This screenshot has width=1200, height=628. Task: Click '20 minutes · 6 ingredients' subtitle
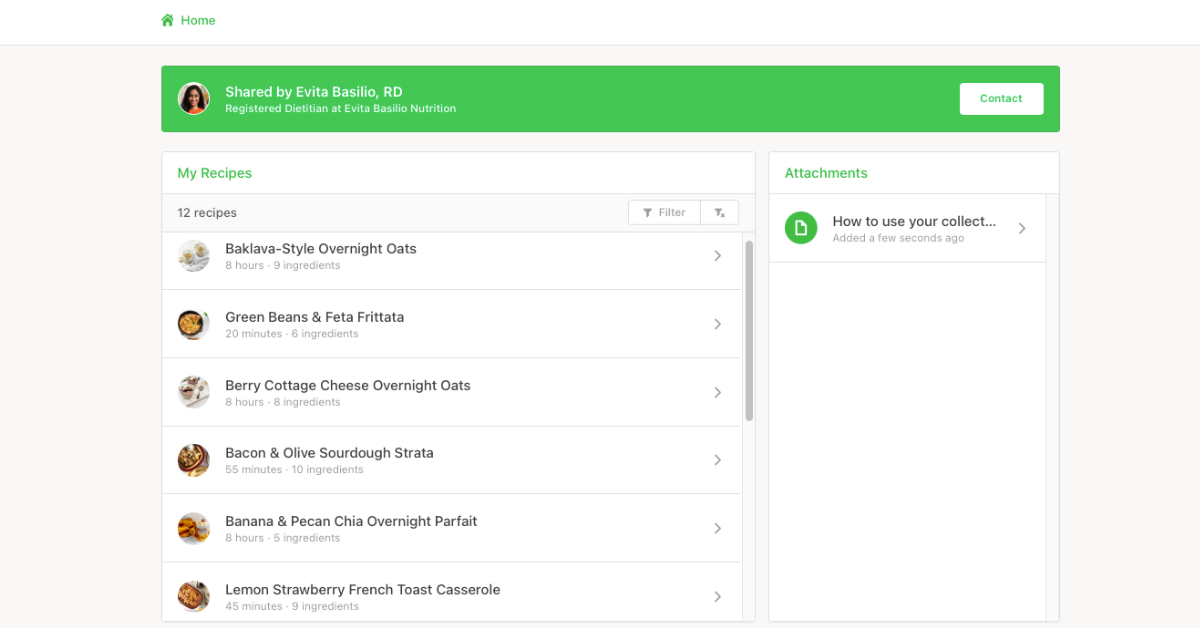click(x=292, y=334)
